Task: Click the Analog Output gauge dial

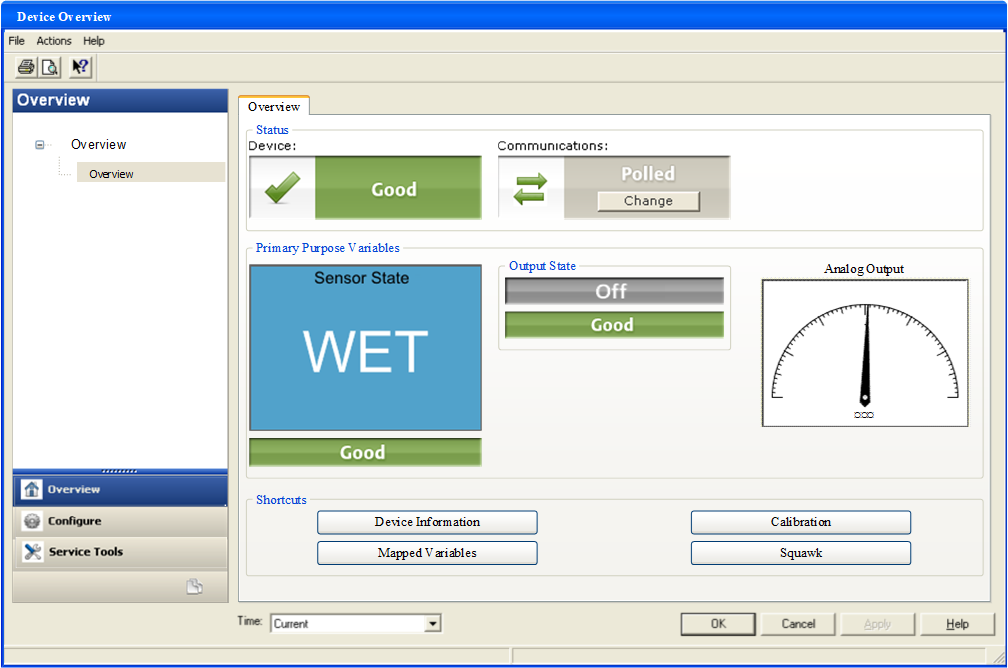Action: pyautogui.click(x=865, y=353)
